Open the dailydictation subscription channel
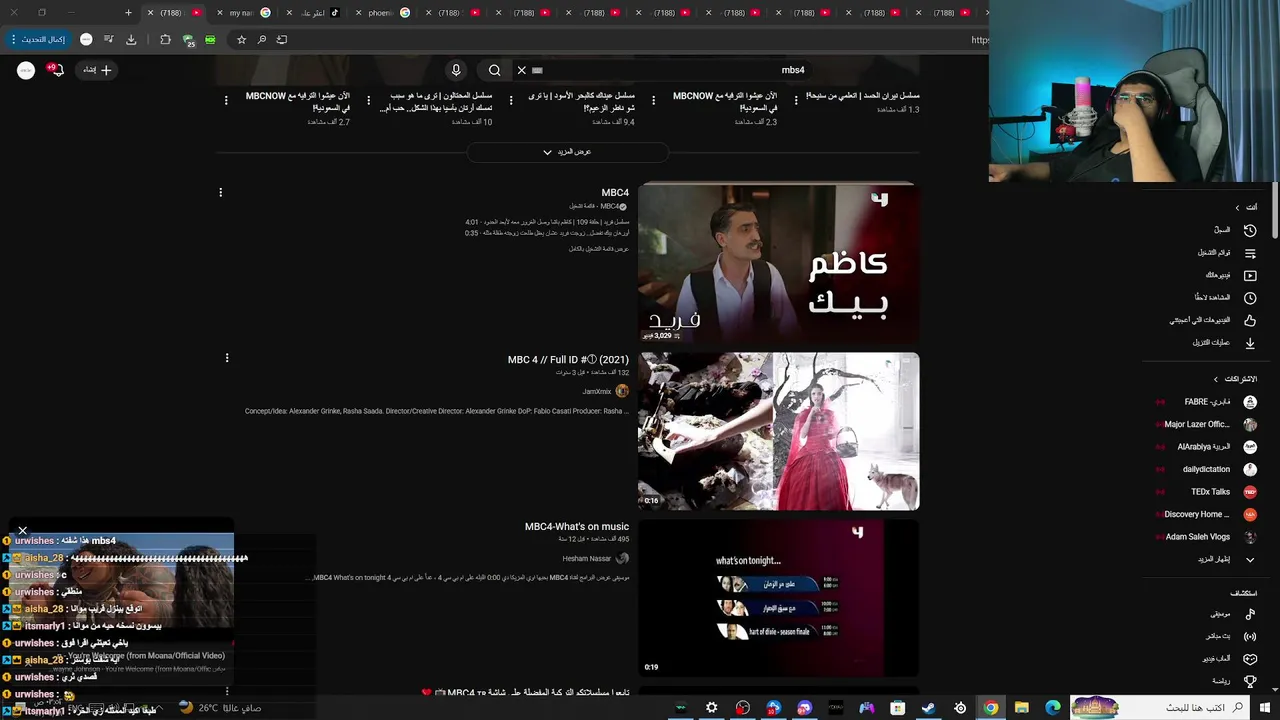Screen dimensions: 1280x720 [1208, 469]
